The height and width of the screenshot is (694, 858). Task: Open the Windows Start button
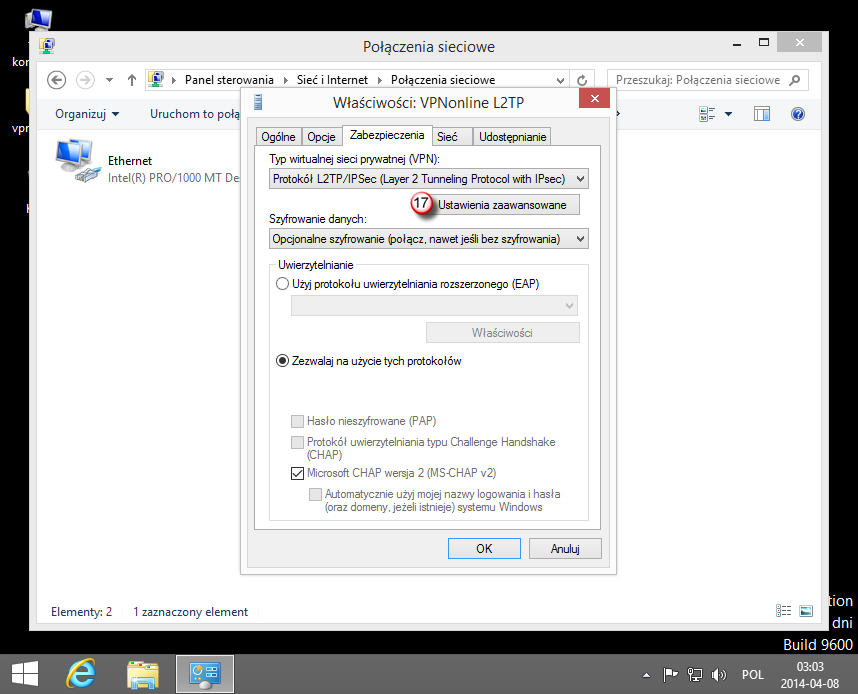pos(25,674)
